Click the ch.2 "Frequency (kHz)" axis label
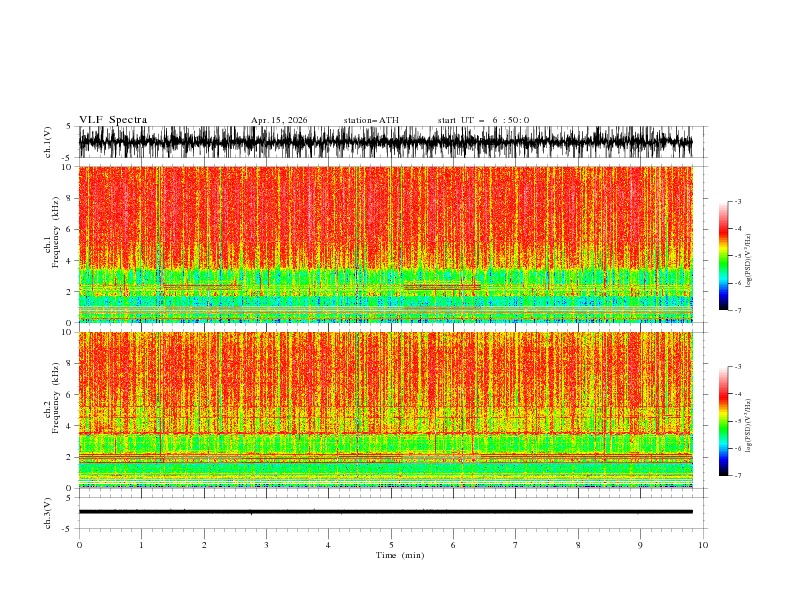Viewport: 792px width, 612px height. point(56,398)
